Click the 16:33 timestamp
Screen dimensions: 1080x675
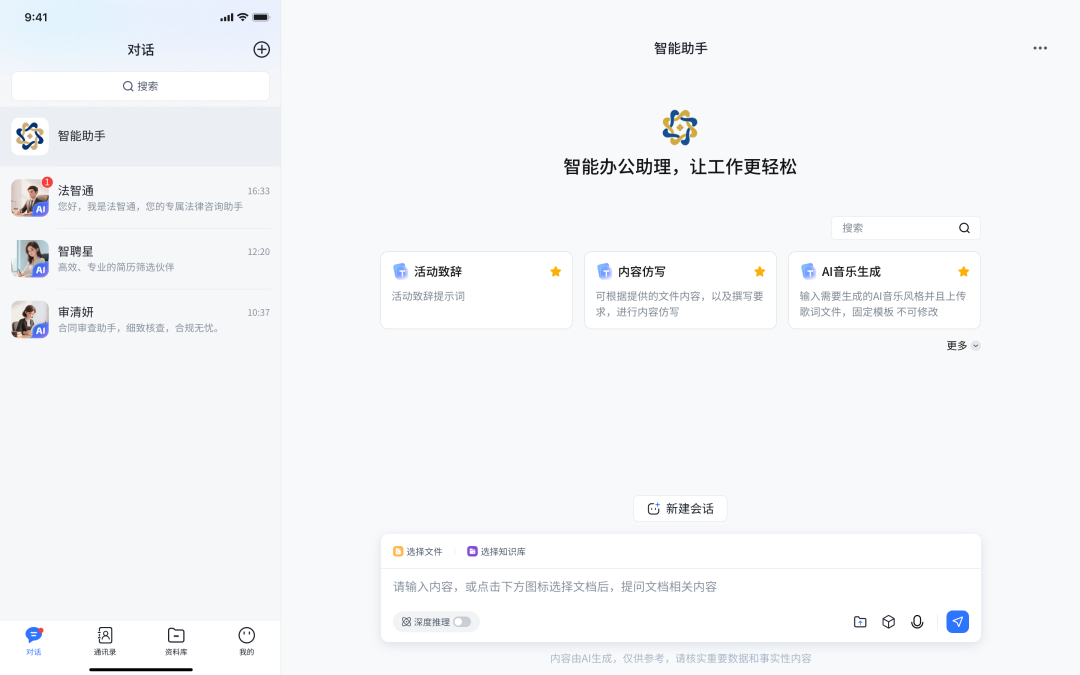pos(258,191)
